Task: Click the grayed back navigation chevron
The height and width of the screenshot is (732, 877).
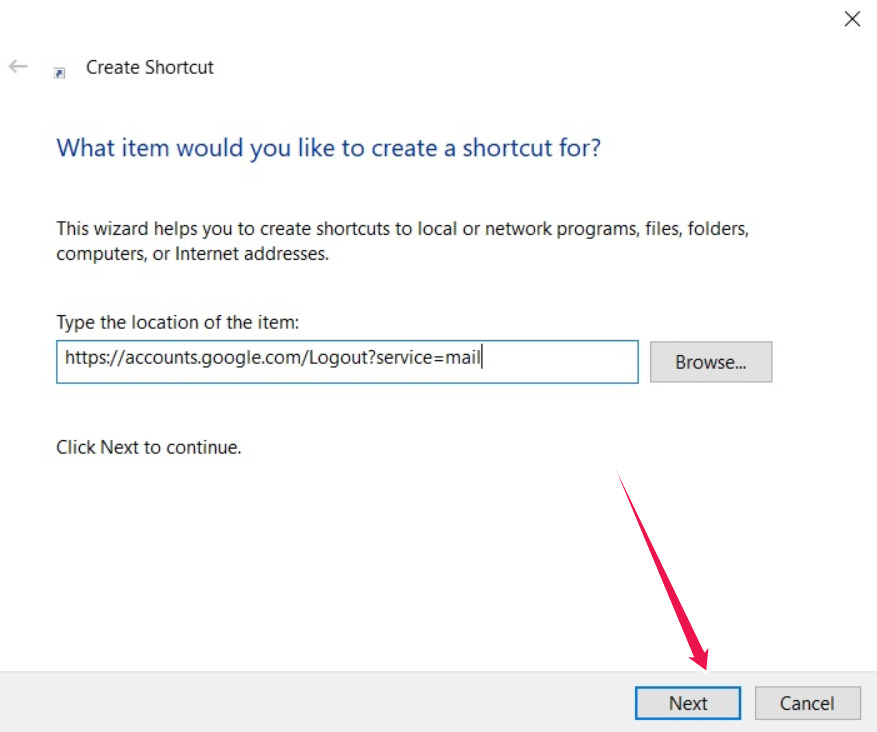Action: pyautogui.click(x=17, y=66)
